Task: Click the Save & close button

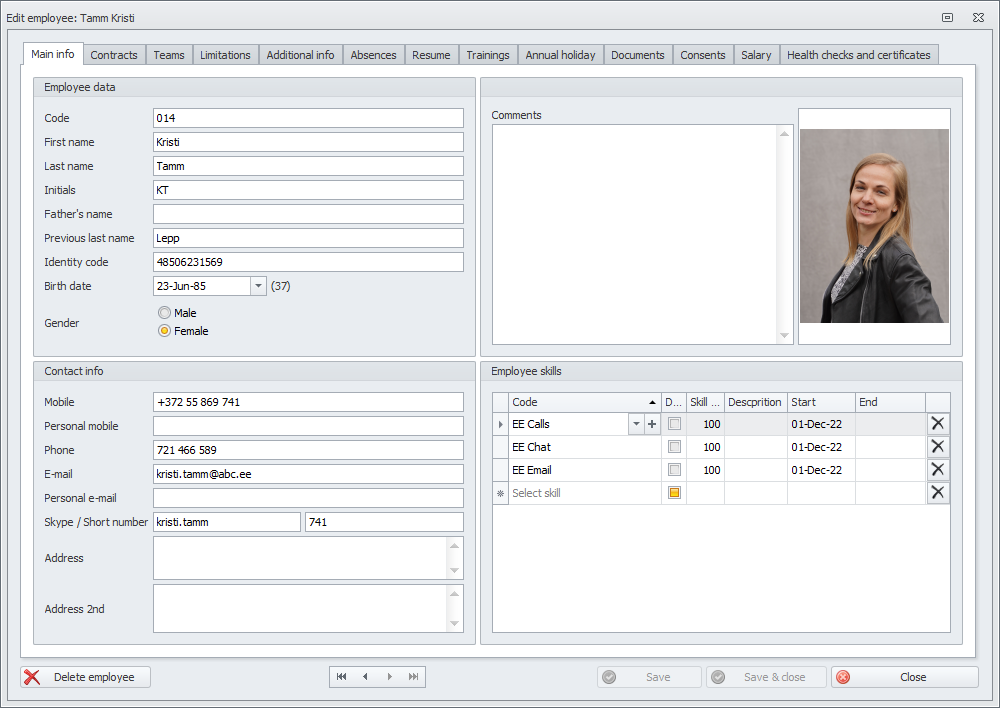Action: [766, 677]
